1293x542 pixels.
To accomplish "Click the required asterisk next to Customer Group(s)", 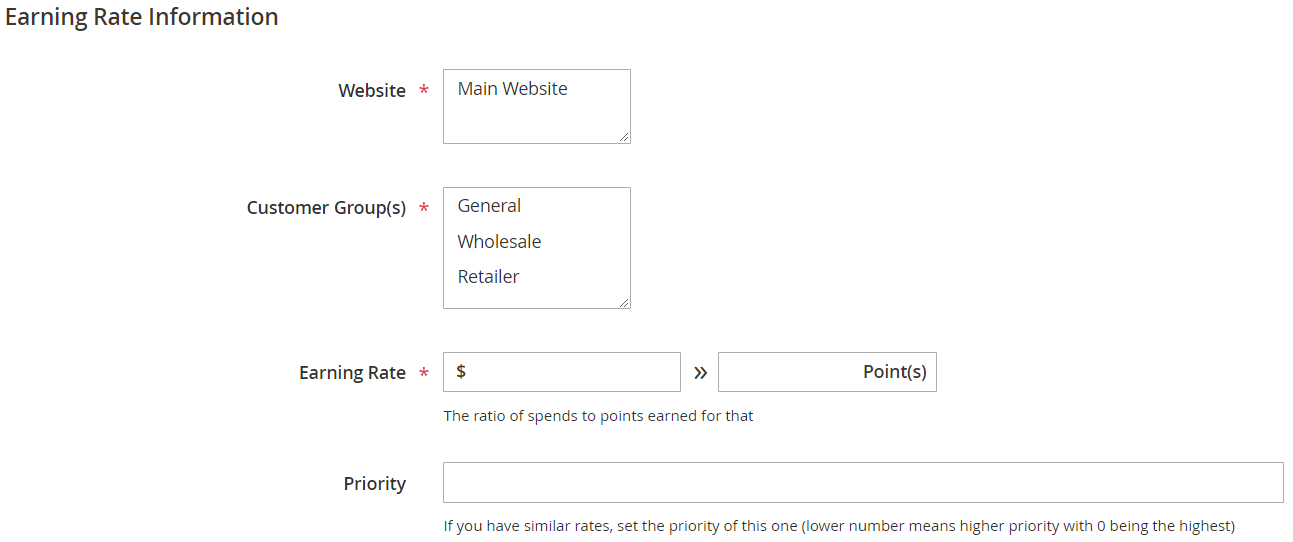I will pyautogui.click(x=424, y=209).
